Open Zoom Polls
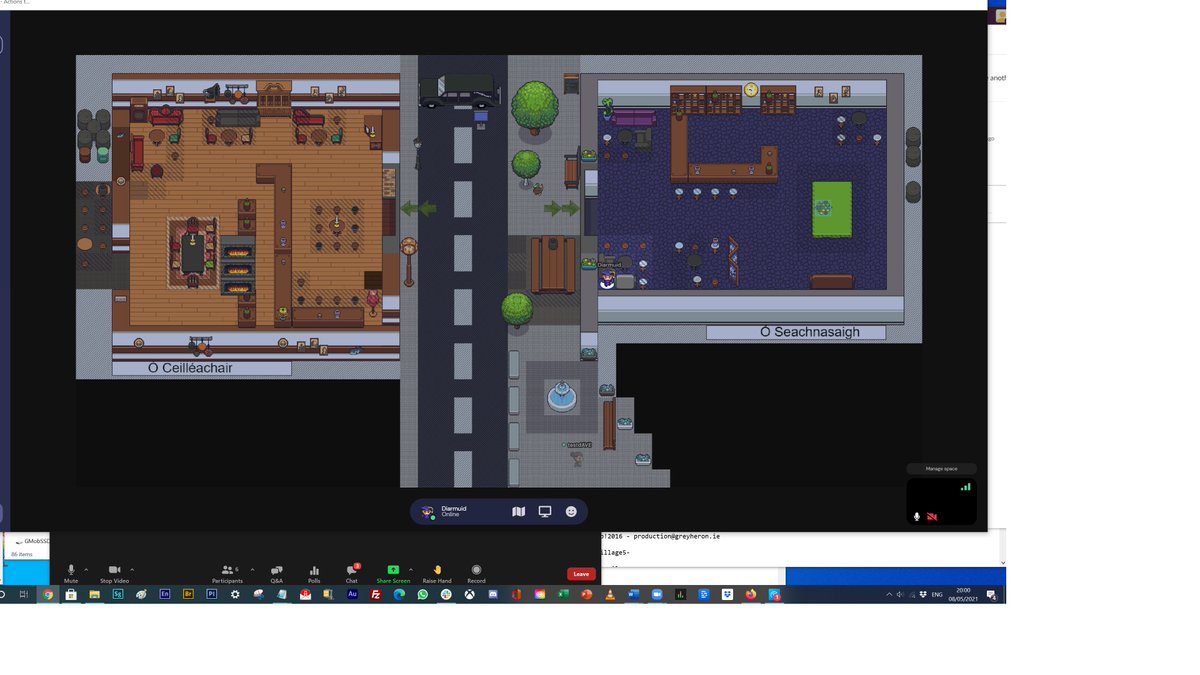The width and height of the screenshot is (1200, 675). pos(314,573)
